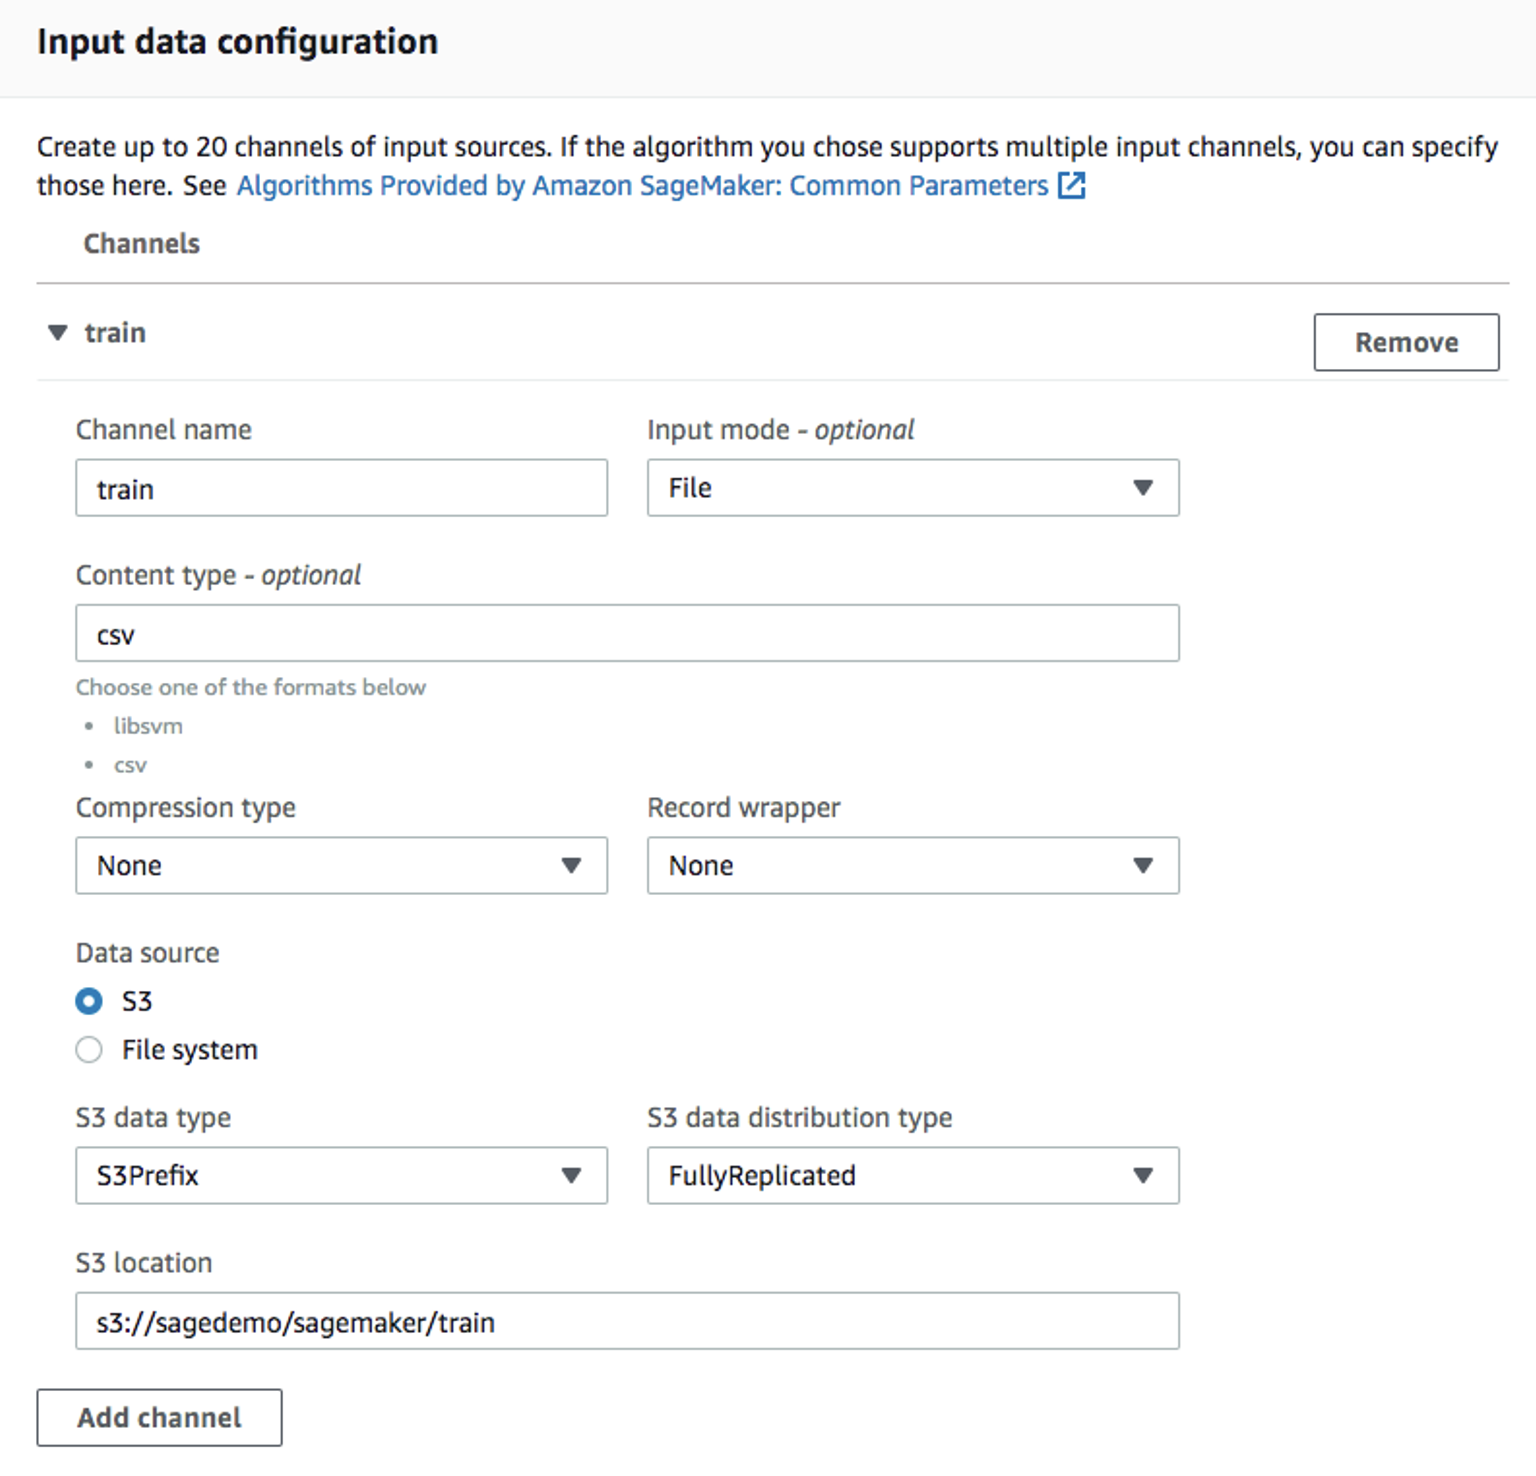
Task: Click the disclosure triangle beside train channel
Action: tap(57, 333)
